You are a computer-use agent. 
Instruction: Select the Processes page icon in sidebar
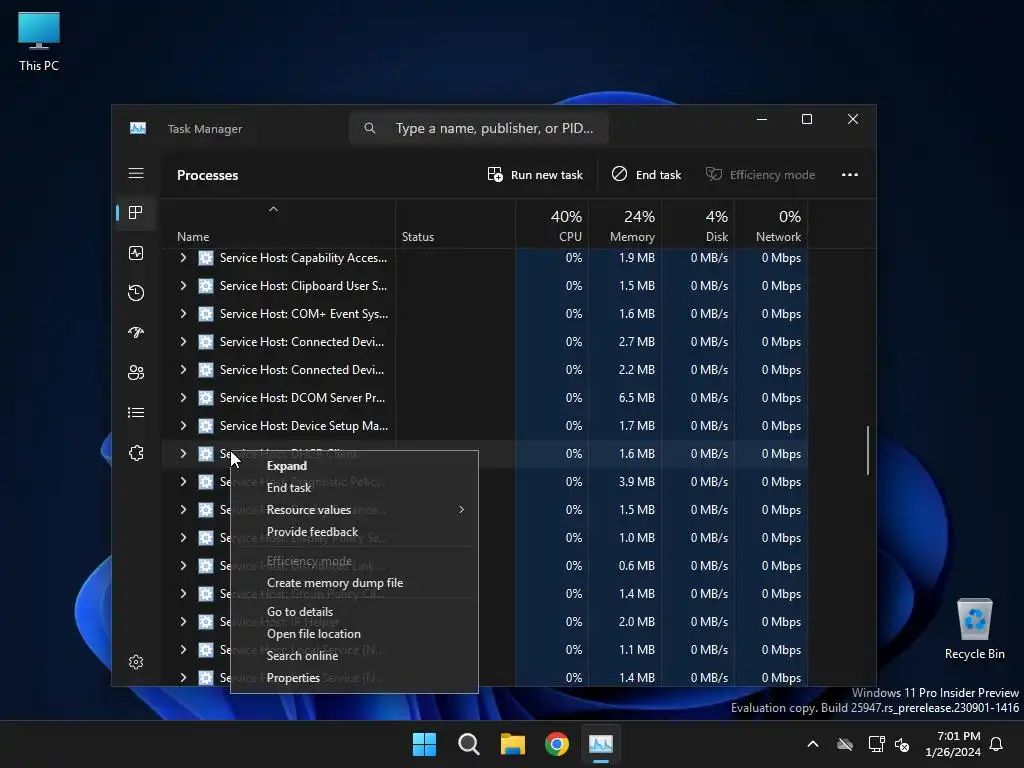(x=136, y=213)
